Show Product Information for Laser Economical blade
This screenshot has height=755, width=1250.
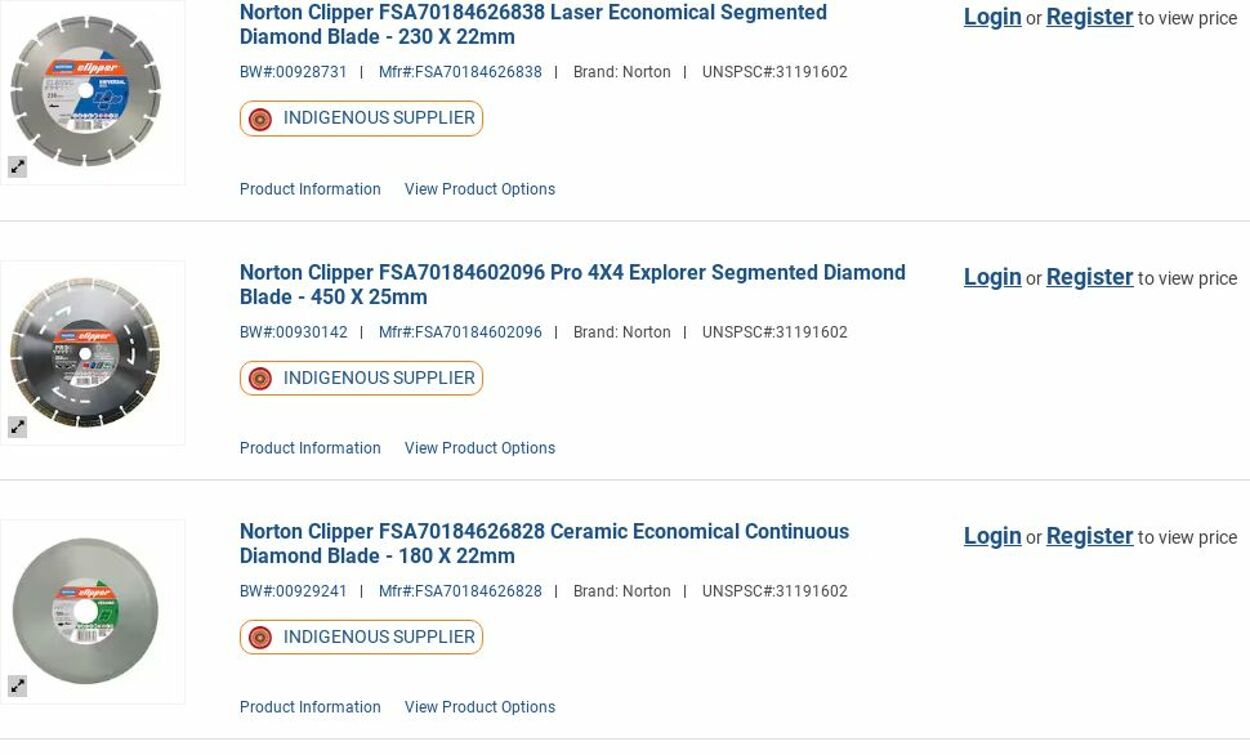(x=310, y=189)
